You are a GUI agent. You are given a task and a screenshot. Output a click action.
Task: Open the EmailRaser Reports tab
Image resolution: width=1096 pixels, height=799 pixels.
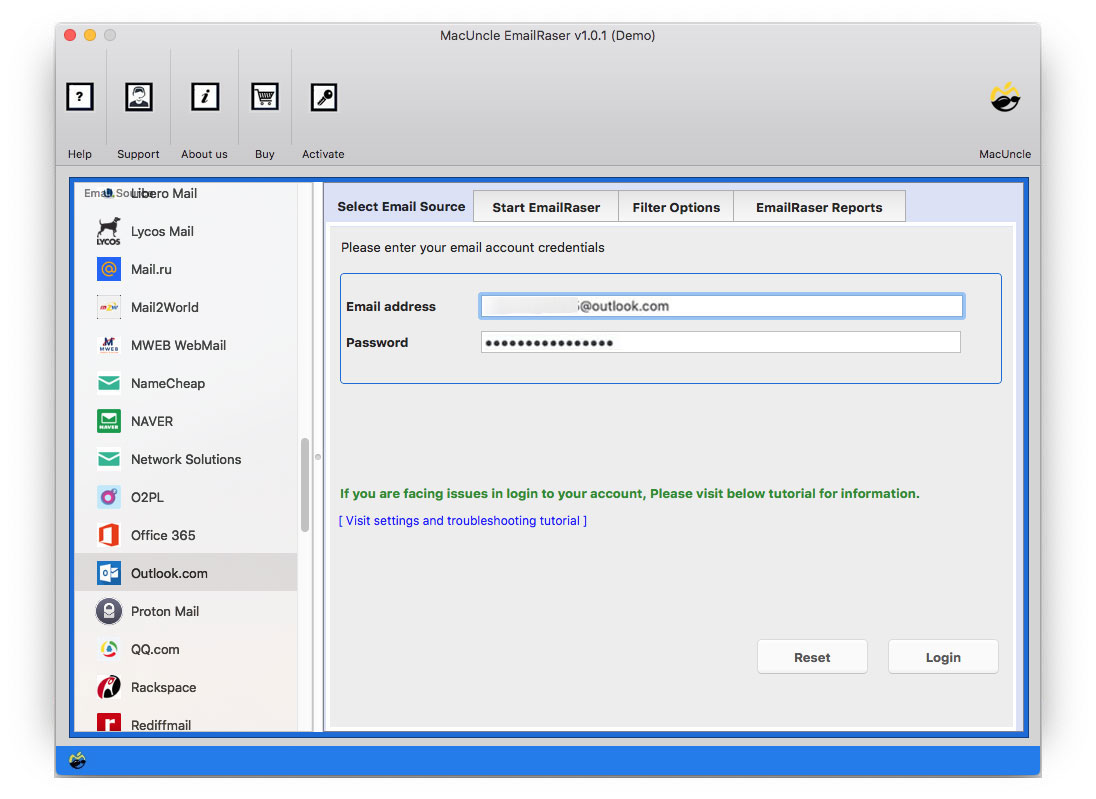819,207
